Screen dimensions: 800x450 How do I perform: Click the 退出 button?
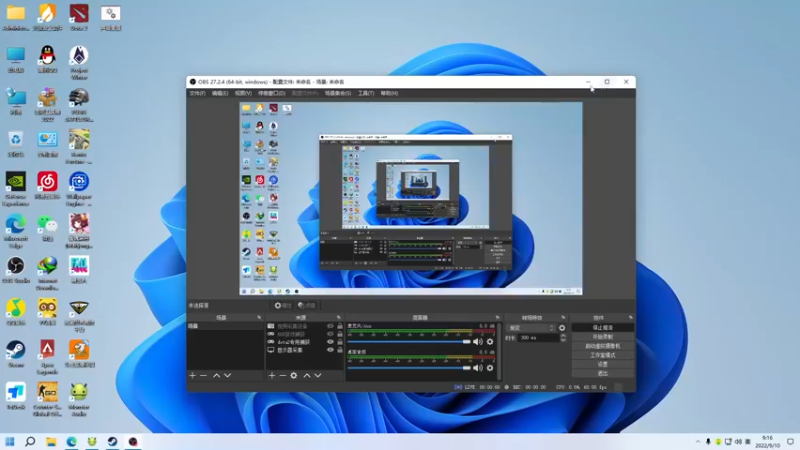coord(603,373)
